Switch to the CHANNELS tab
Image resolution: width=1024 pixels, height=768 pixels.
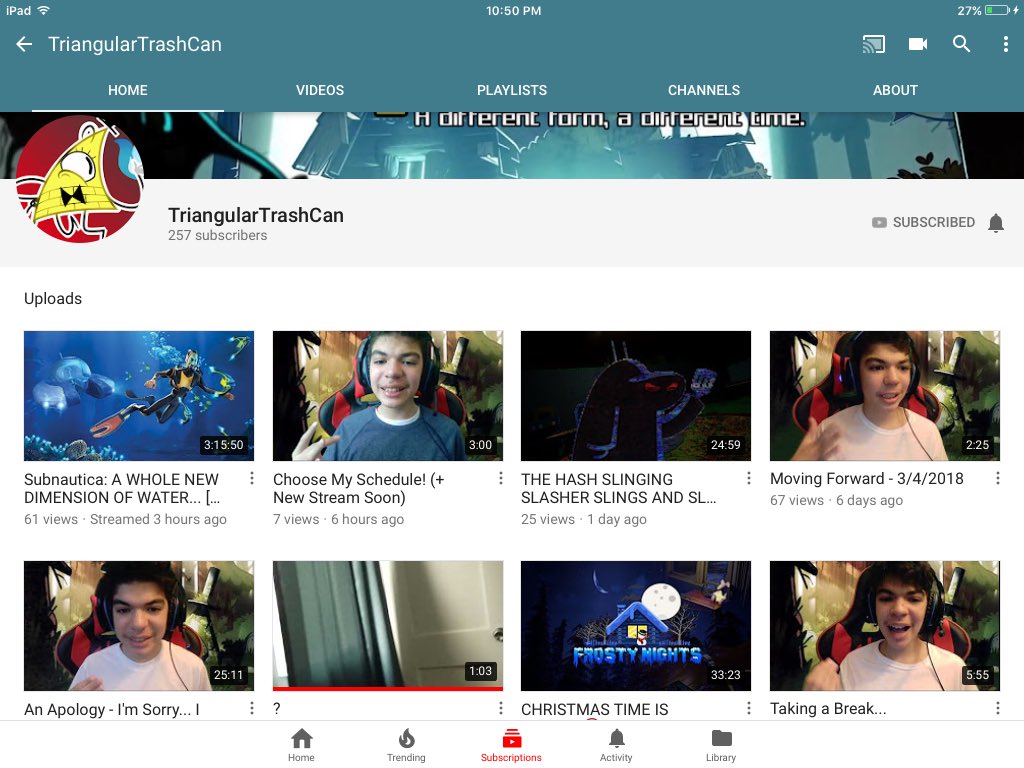[703, 90]
